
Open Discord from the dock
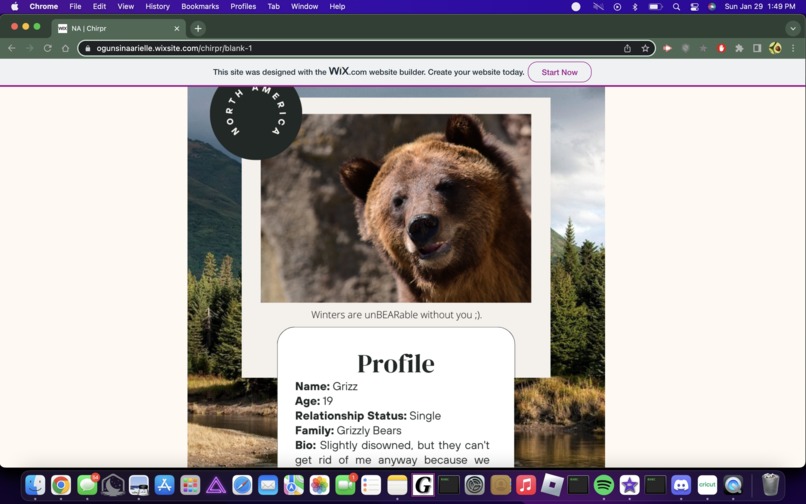681,484
